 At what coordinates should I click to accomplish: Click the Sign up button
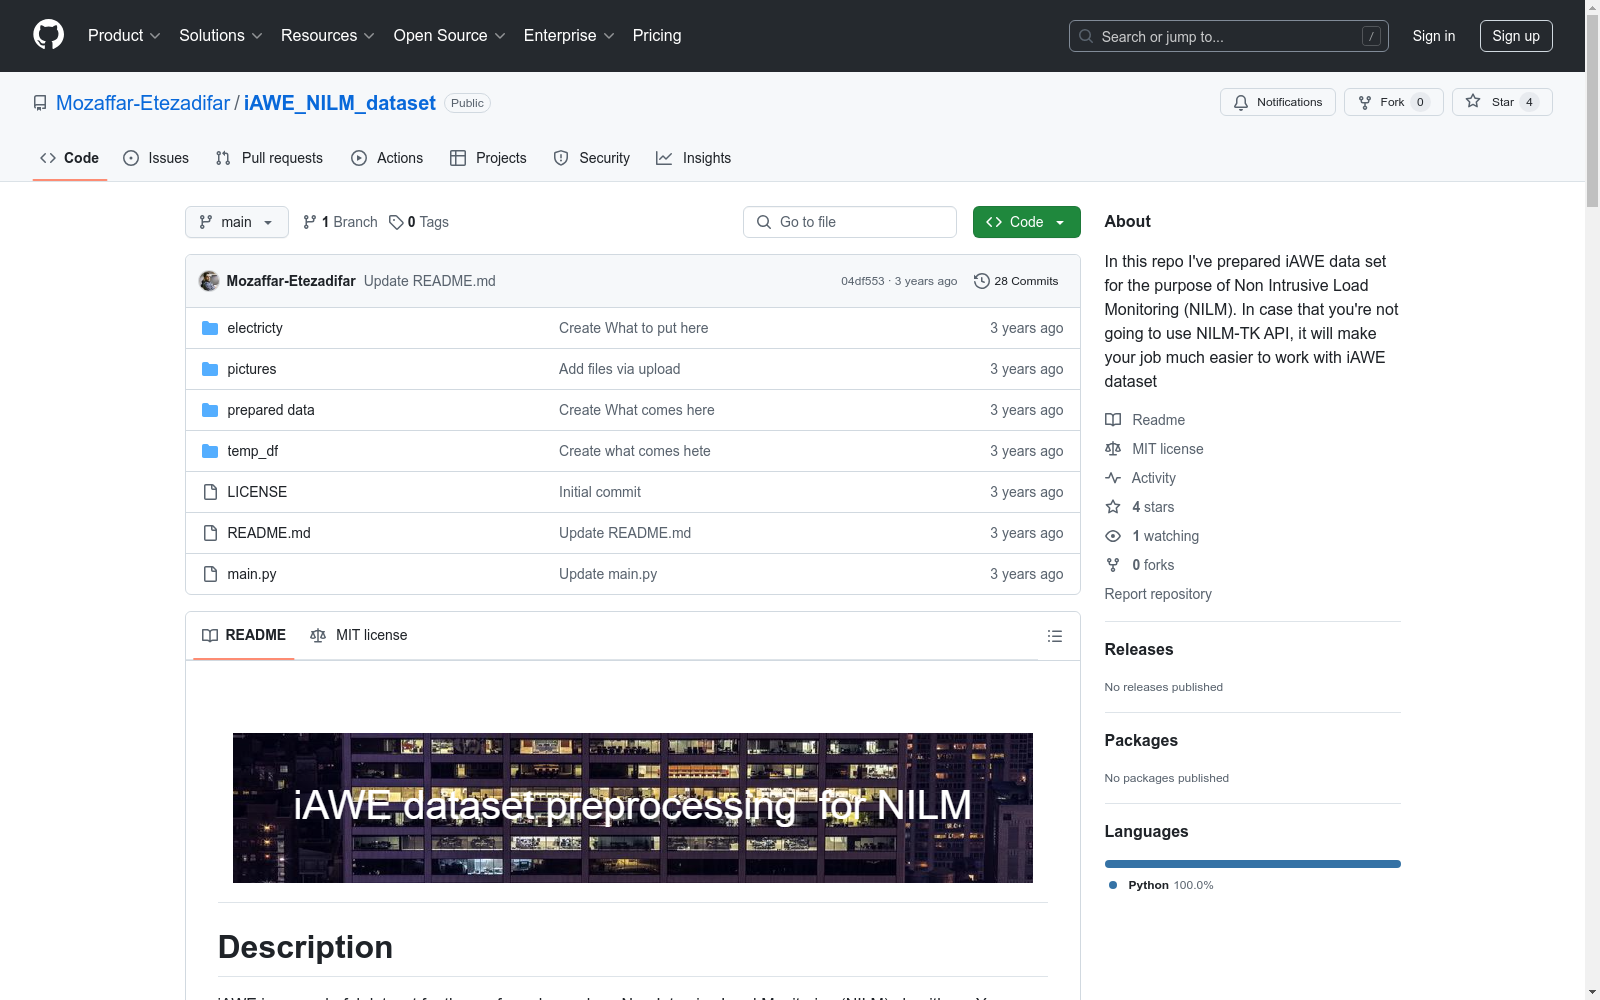1516,36
